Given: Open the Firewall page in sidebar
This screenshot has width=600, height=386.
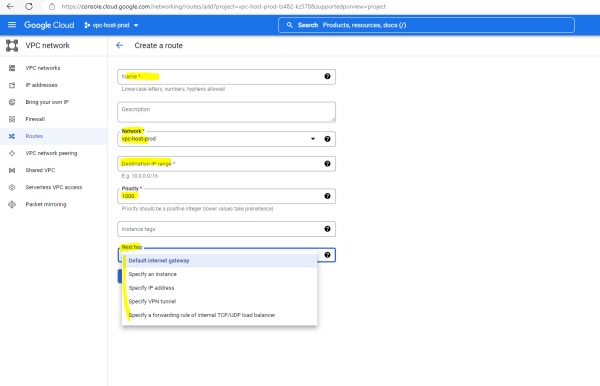Looking at the screenshot, I should 54,119.
